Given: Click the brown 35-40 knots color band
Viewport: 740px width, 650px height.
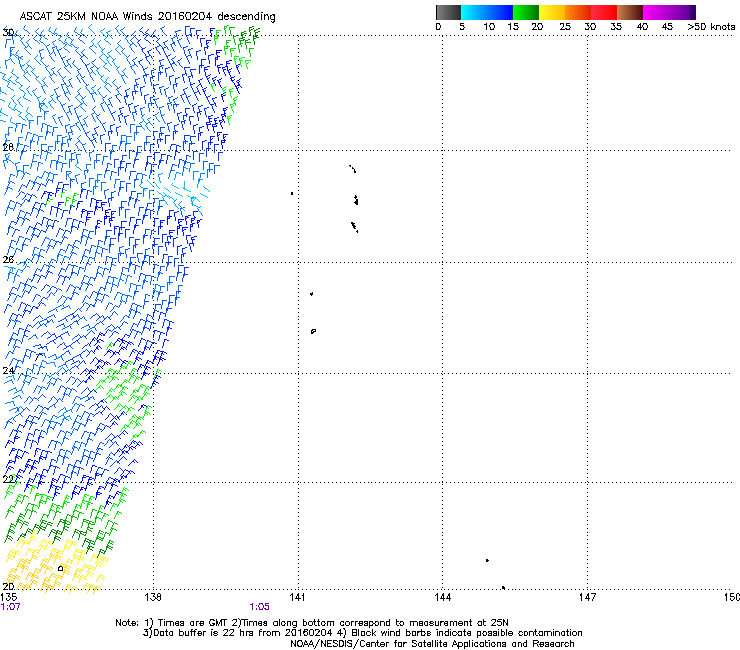Looking at the screenshot, I should pyautogui.click(x=630, y=12).
